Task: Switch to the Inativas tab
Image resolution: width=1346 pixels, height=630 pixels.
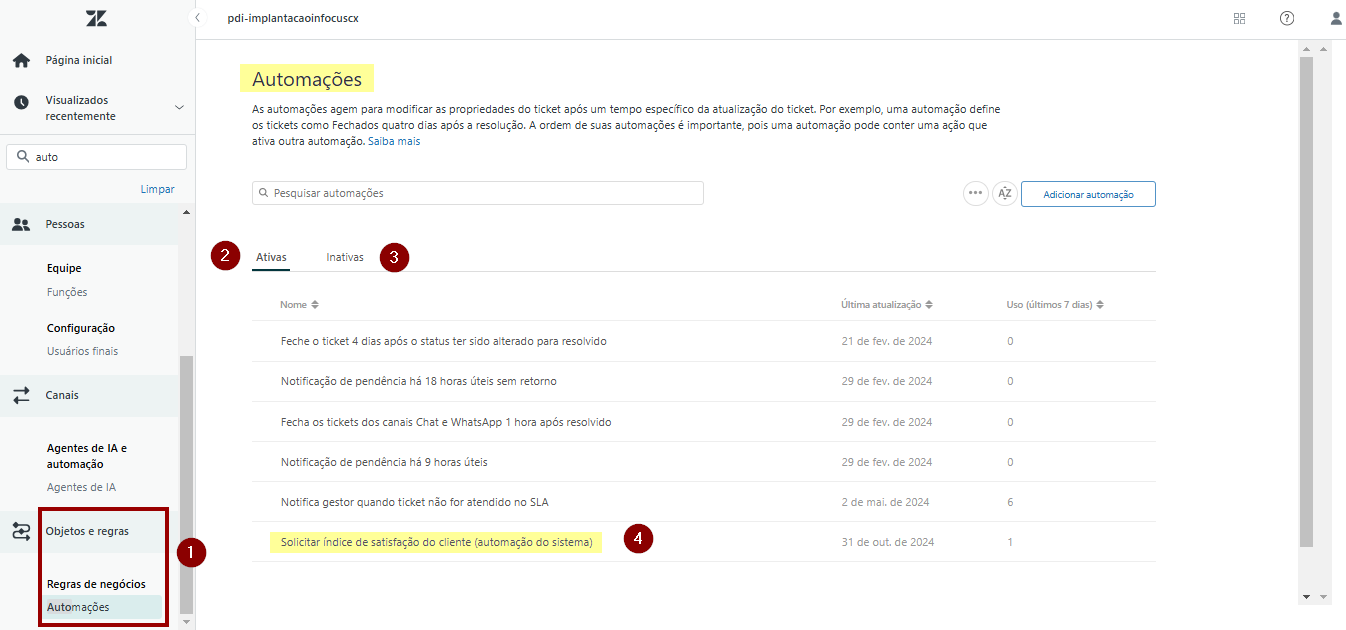Action: (345, 258)
